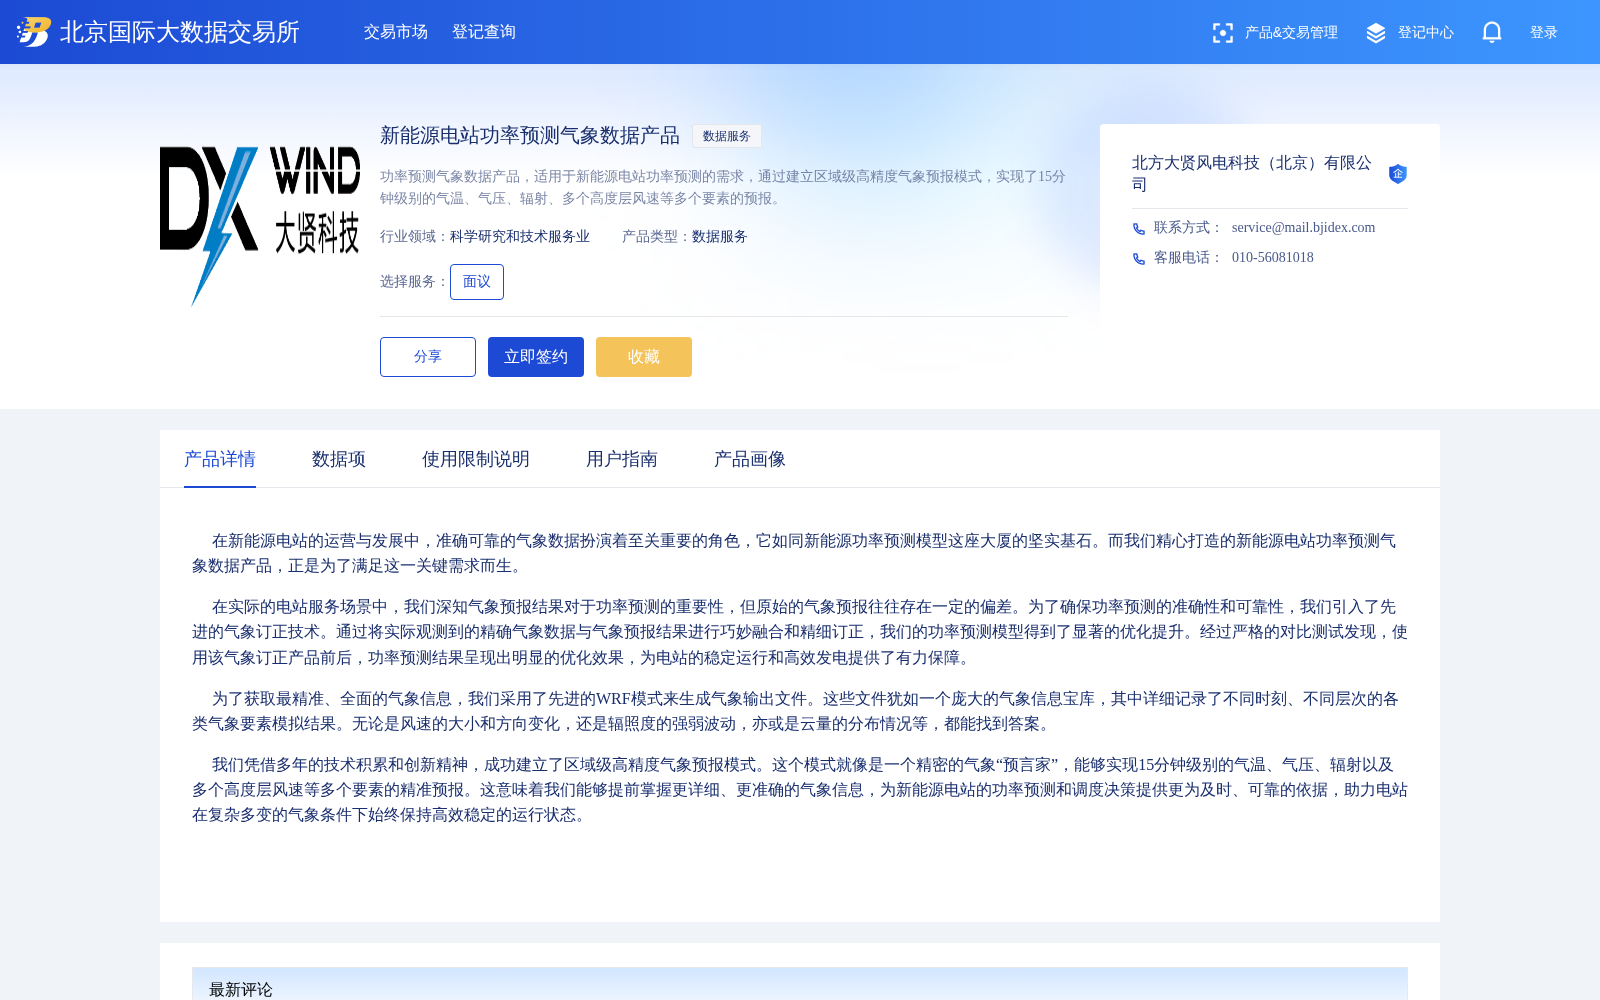Open the 用户指南 tab

pos(622,459)
